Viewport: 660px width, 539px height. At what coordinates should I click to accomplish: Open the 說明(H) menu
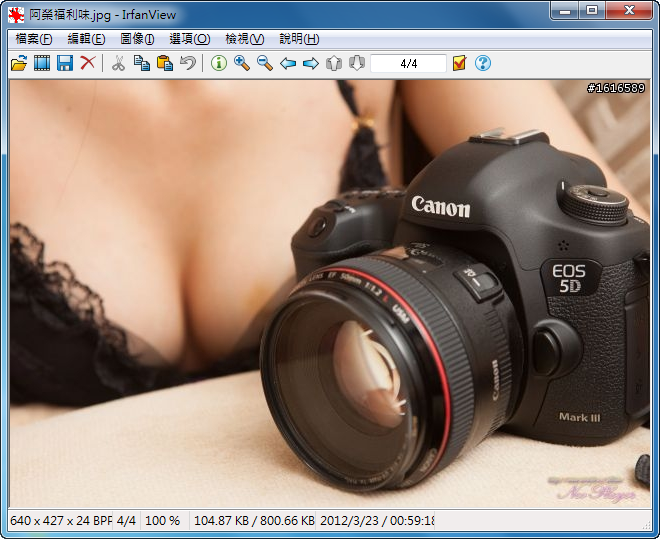[299, 39]
